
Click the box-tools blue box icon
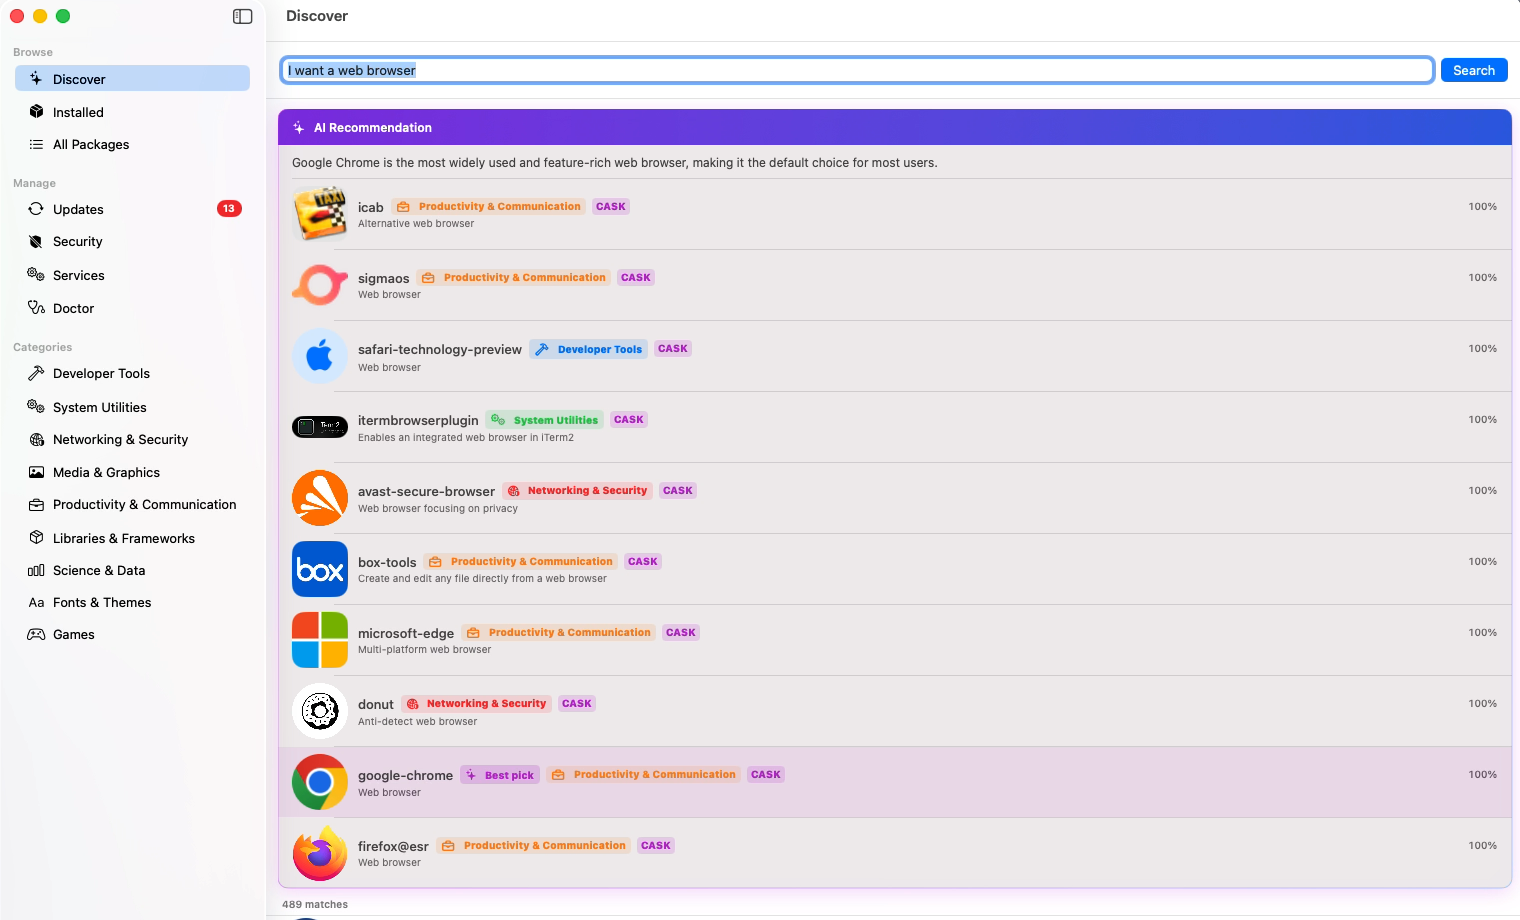(320, 569)
